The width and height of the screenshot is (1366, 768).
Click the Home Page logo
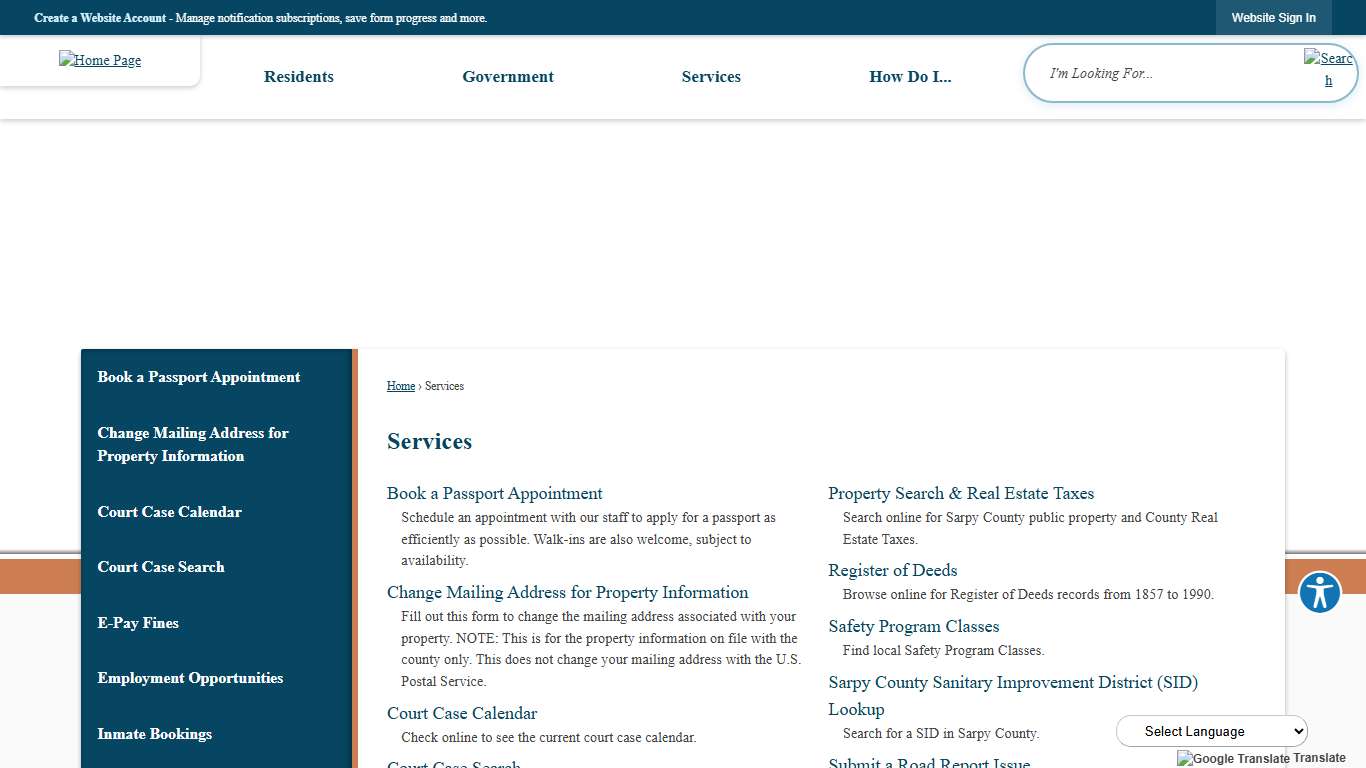pos(99,60)
